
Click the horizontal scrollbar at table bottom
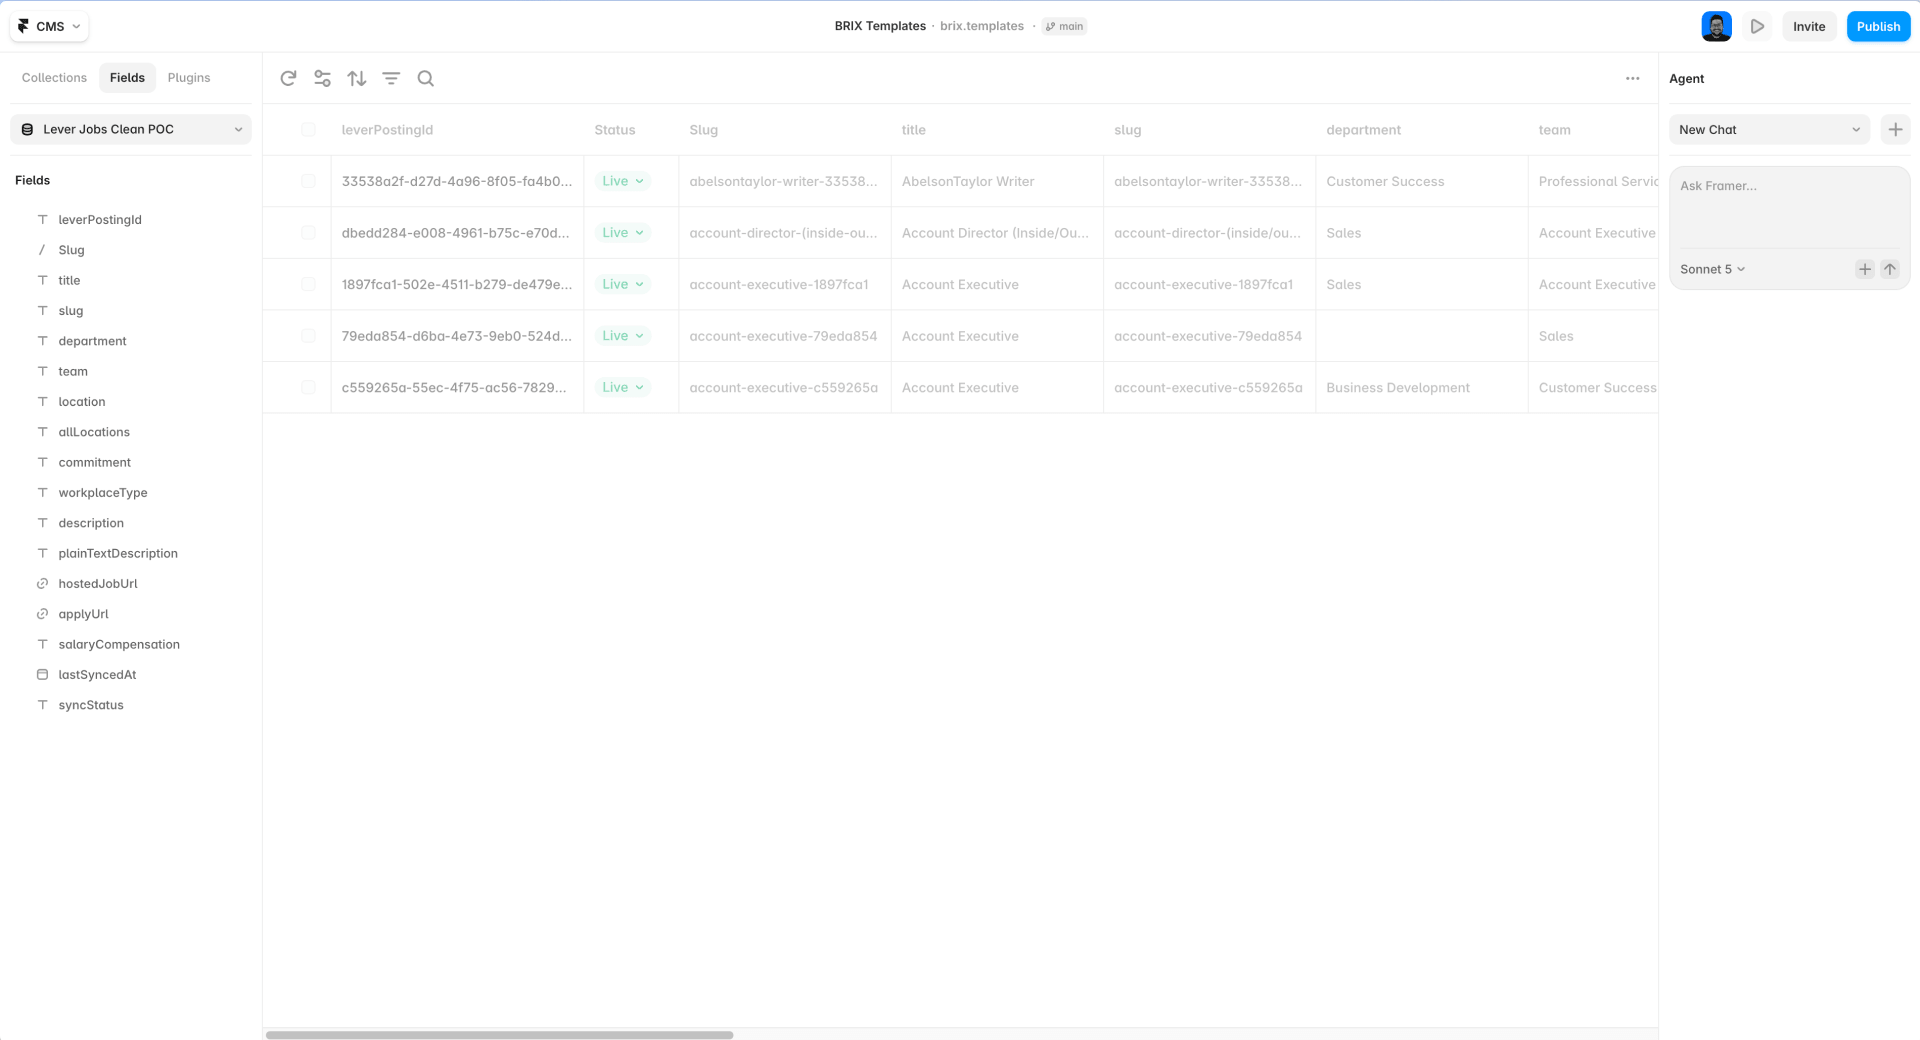499,1035
